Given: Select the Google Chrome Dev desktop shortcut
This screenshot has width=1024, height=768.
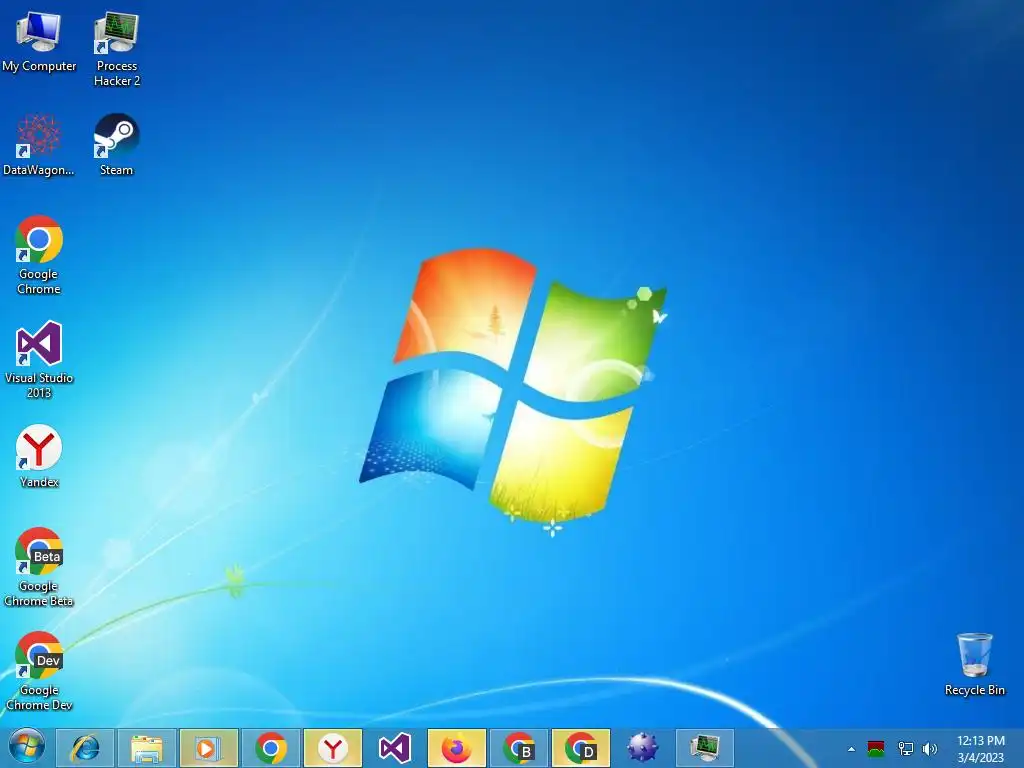Looking at the screenshot, I should (x=39, y=671).
